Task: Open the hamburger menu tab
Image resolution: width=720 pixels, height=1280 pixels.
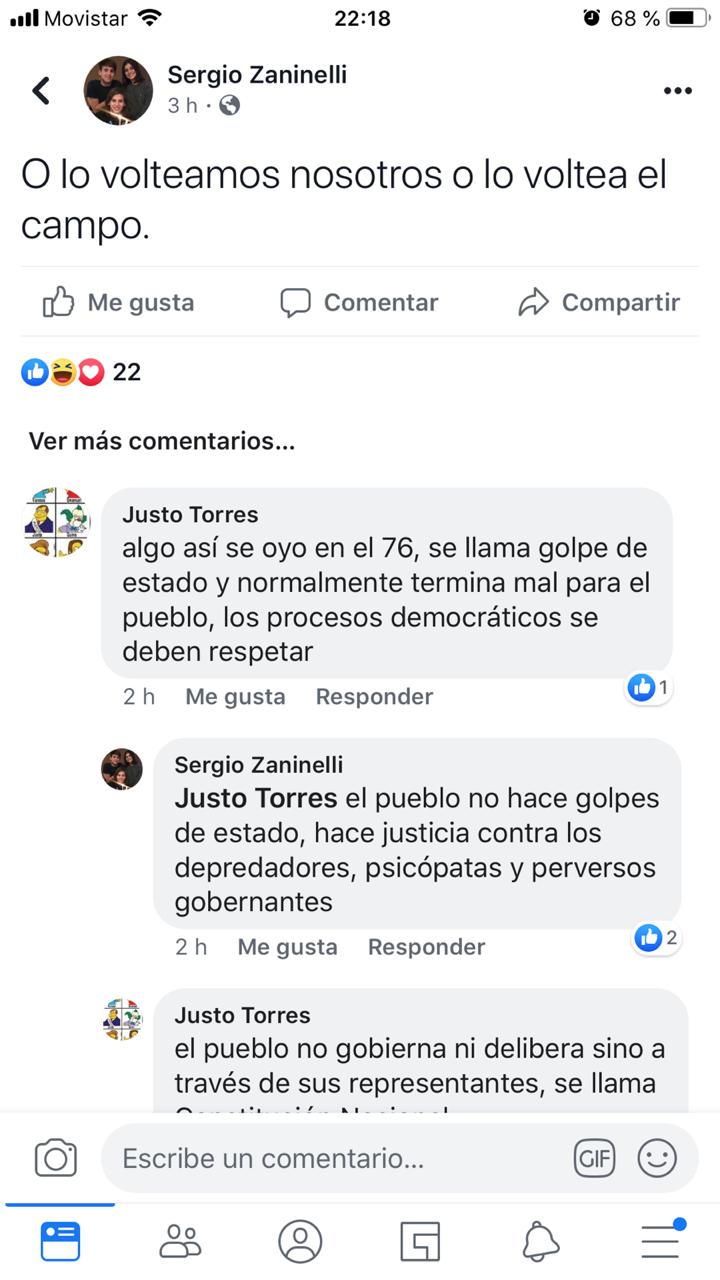Action: [x=661, y=1240]
